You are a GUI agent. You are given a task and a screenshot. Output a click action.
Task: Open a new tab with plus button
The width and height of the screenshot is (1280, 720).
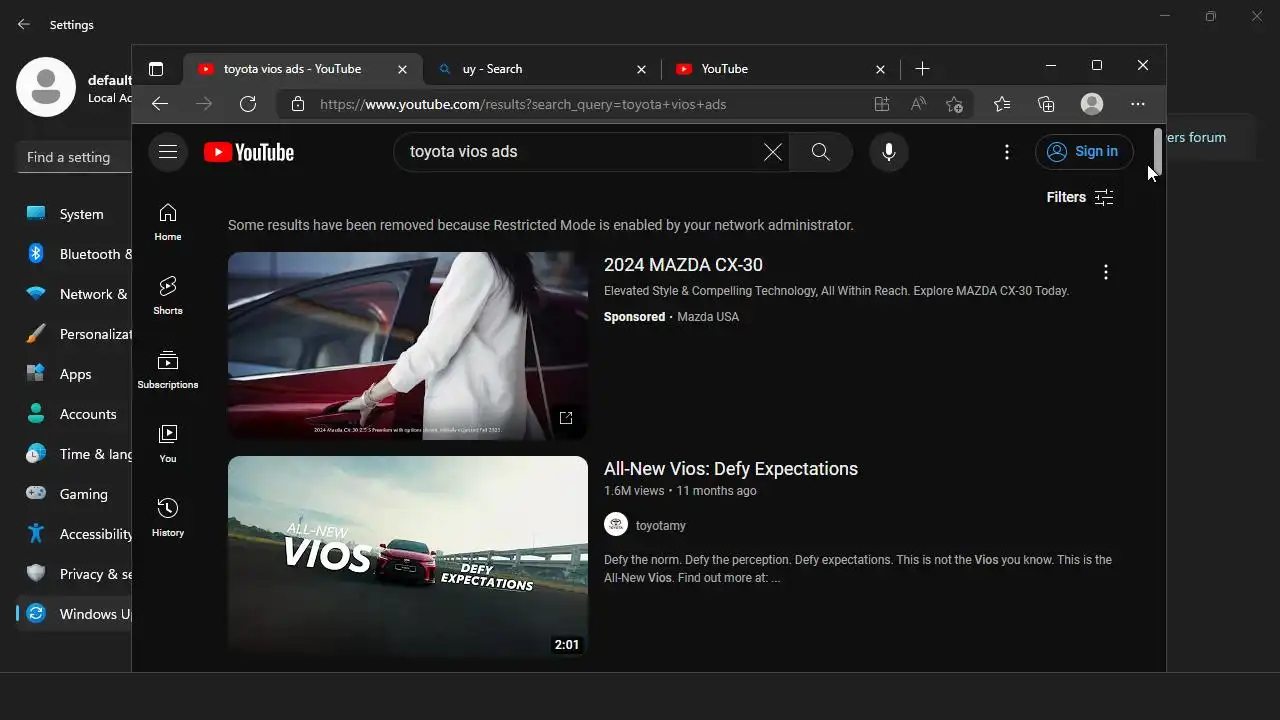click(x=922, y=69)
